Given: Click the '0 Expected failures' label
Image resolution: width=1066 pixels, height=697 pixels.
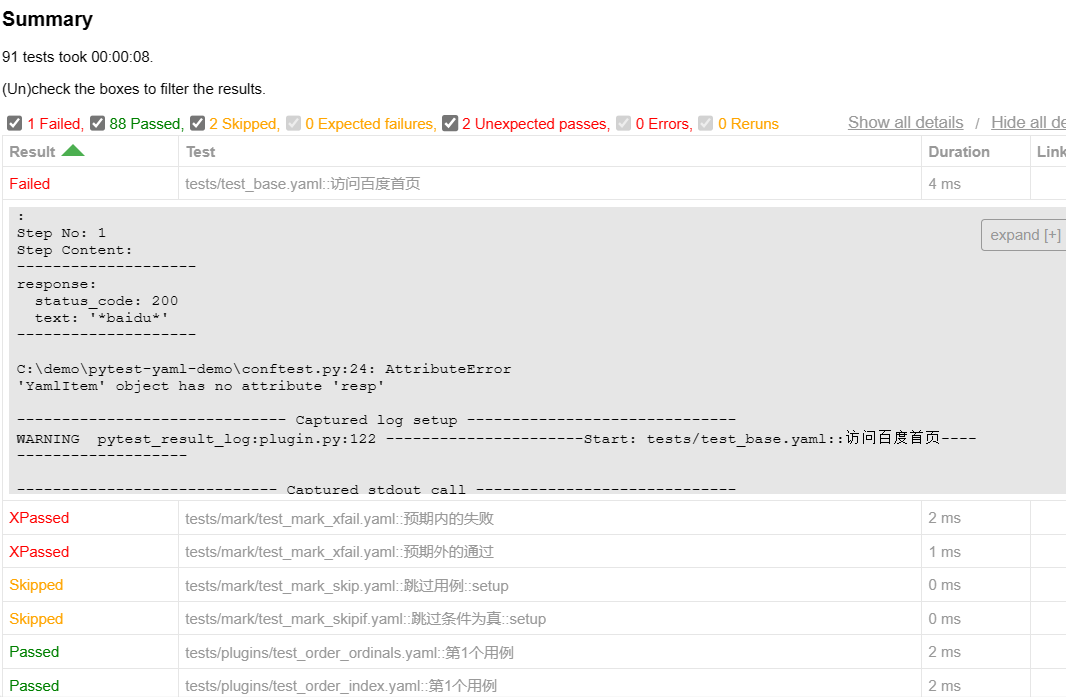Looking at the screenshot, I should point(371,124).
